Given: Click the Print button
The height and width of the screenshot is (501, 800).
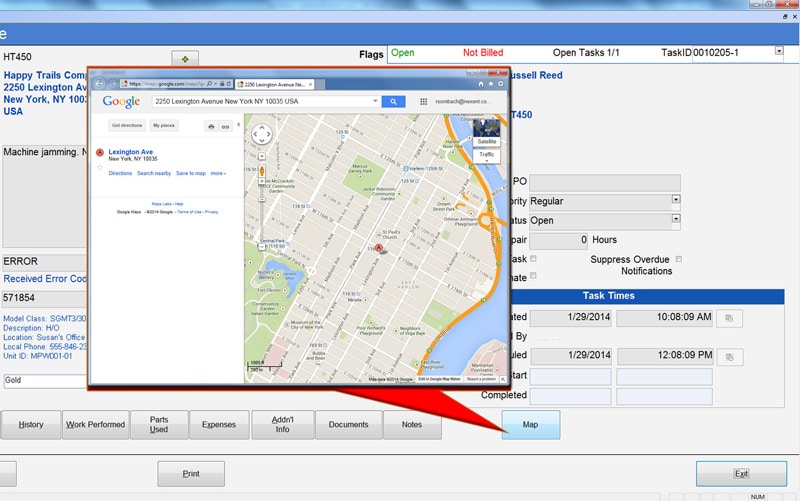Looking at the screenshot, I should pos(191,474).
